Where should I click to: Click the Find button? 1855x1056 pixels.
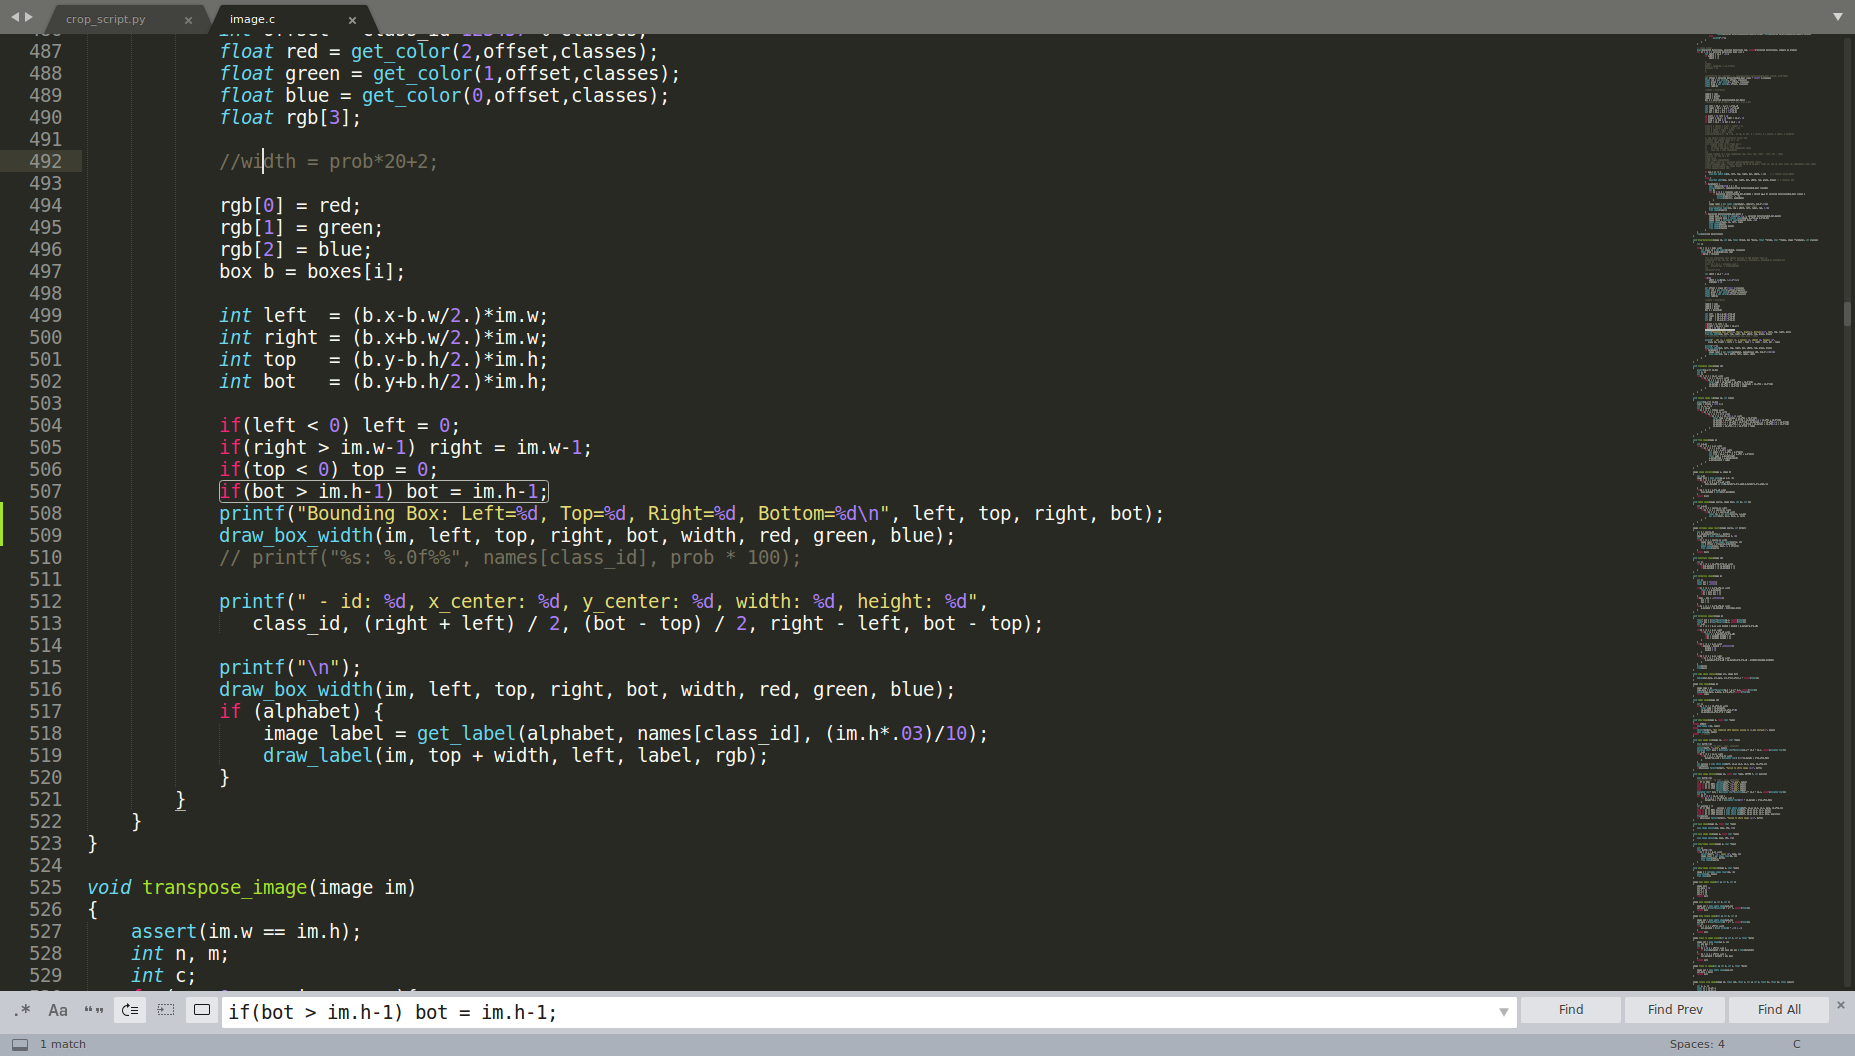coord(1571,1010)
